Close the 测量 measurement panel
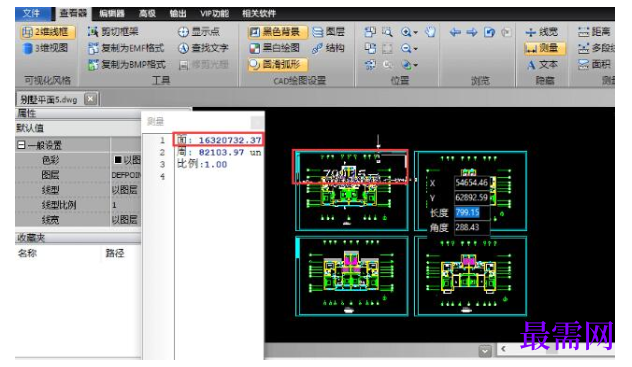The image size is (632, 367). (257, 121)
